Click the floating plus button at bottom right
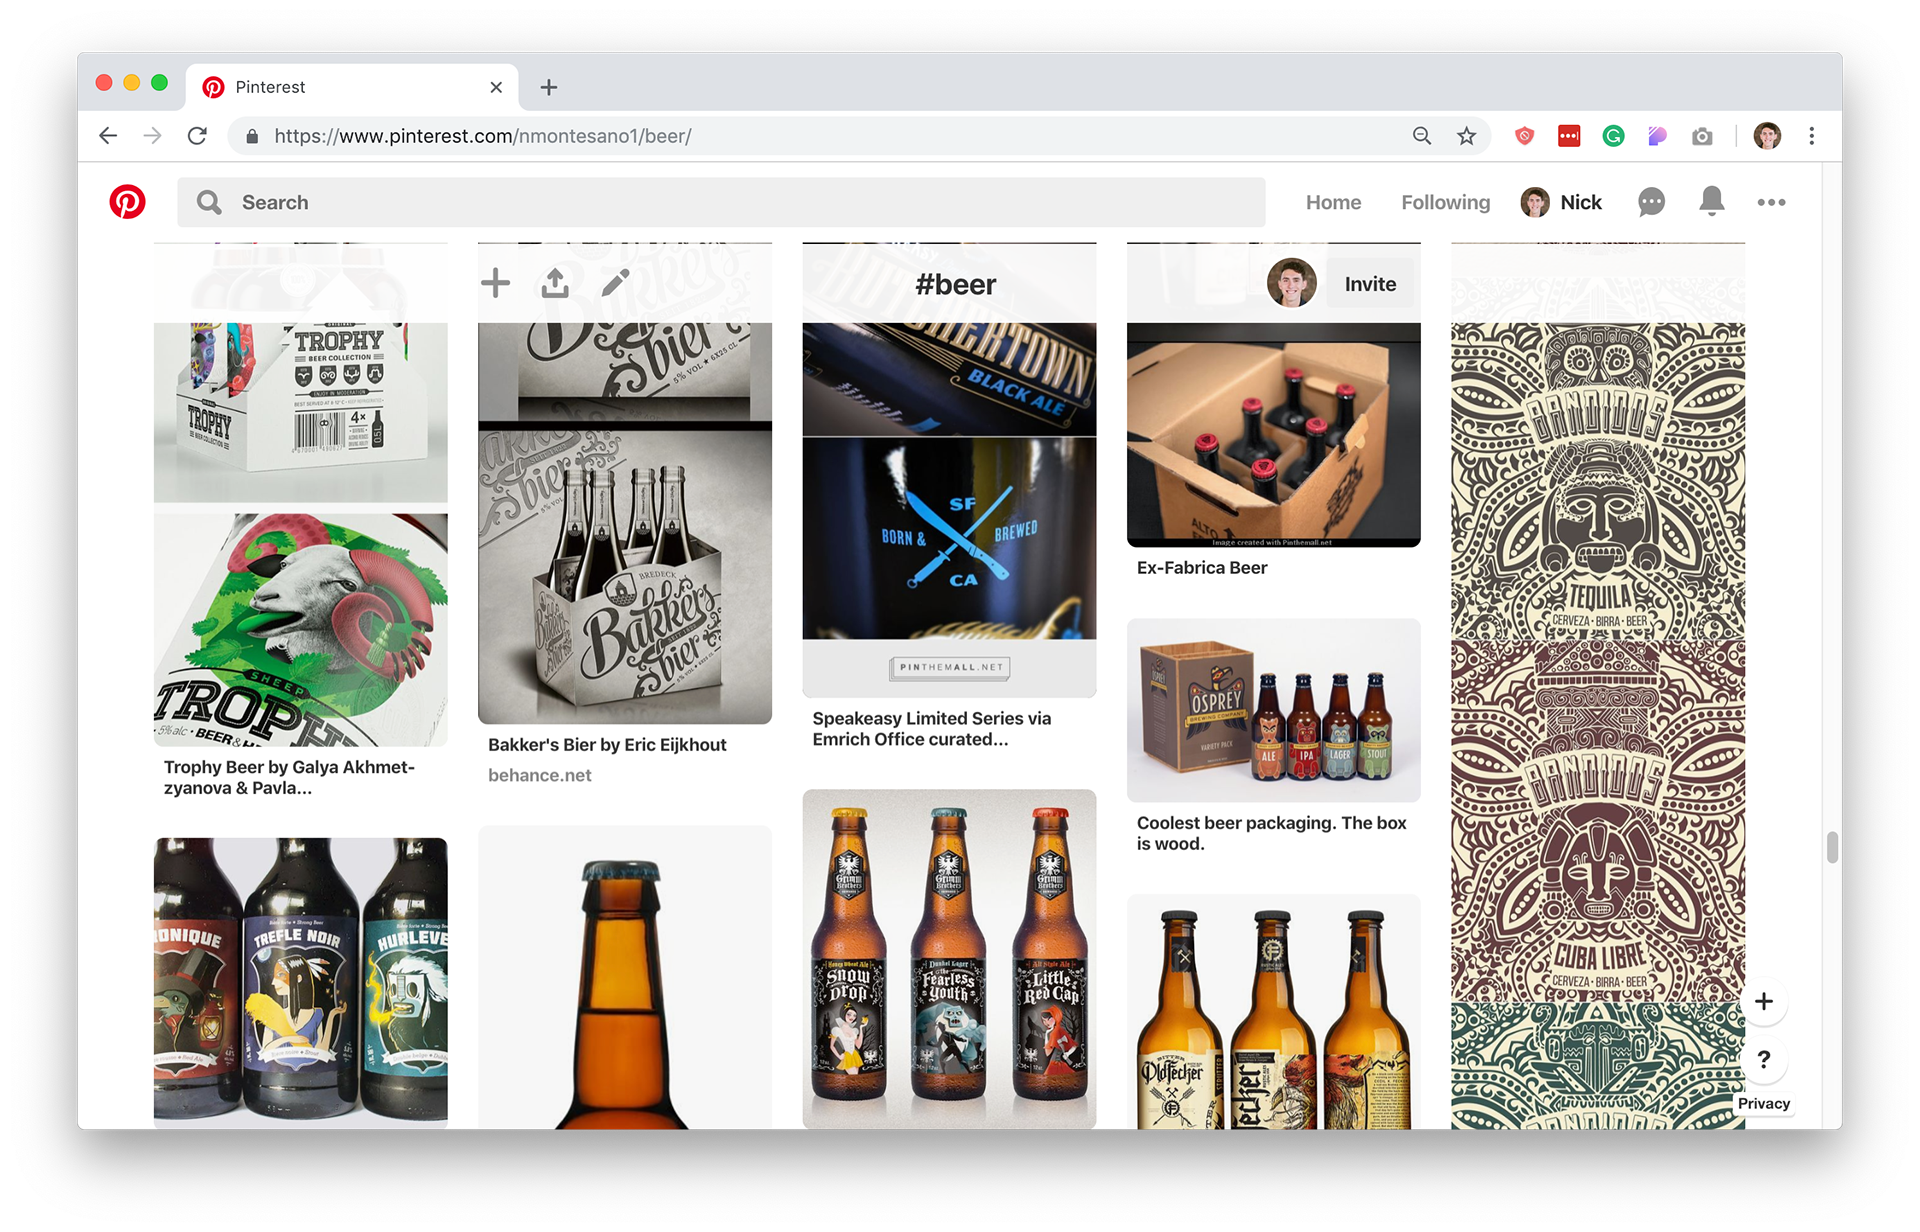1920x1232 pixels. click(1764, 1001)
